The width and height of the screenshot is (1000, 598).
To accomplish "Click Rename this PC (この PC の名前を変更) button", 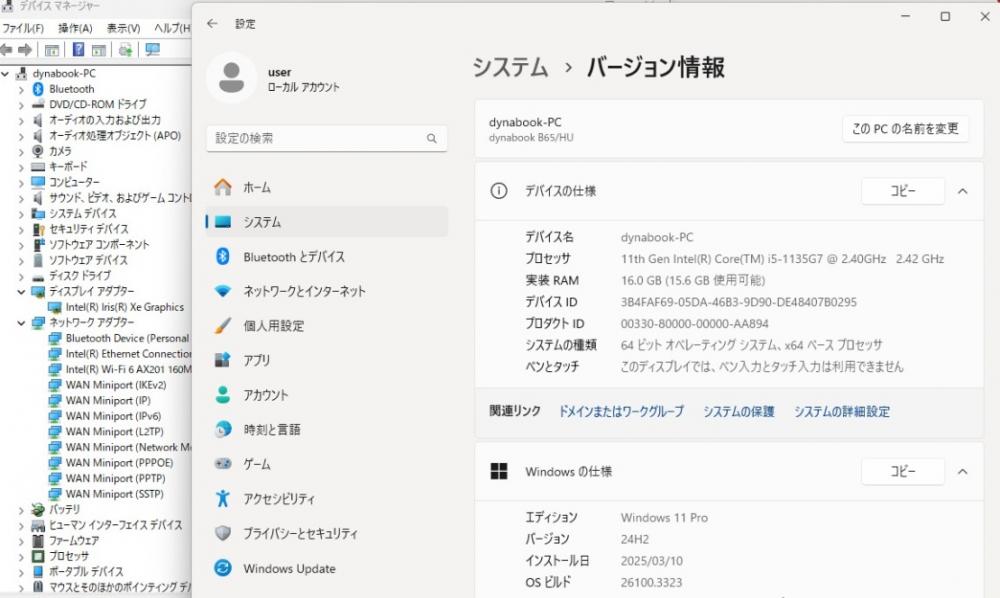I will [x=905, y=128].
